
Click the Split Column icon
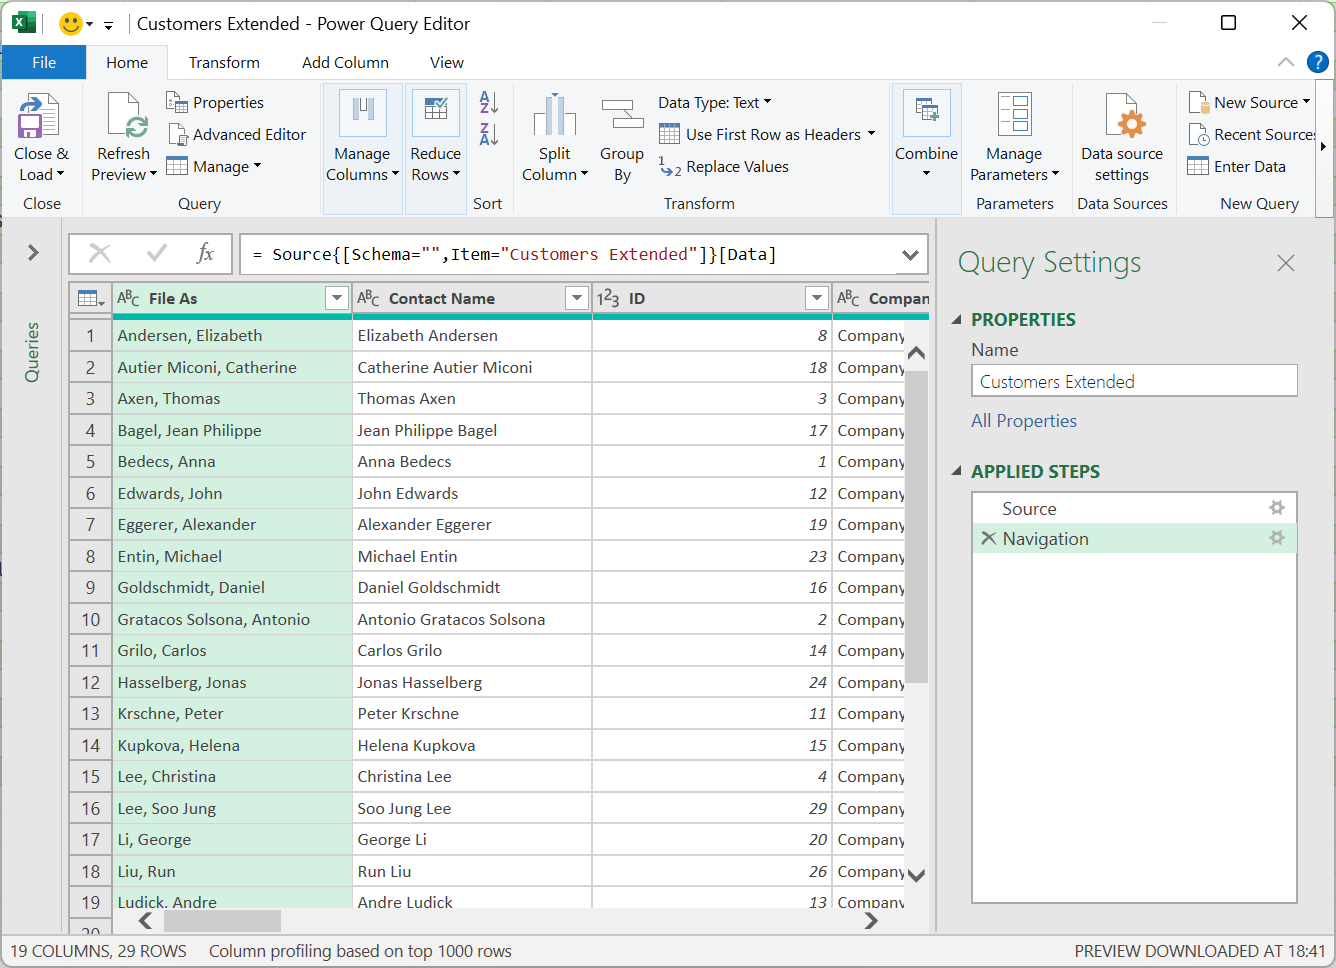pyautogui.click(x=555, y=117)
